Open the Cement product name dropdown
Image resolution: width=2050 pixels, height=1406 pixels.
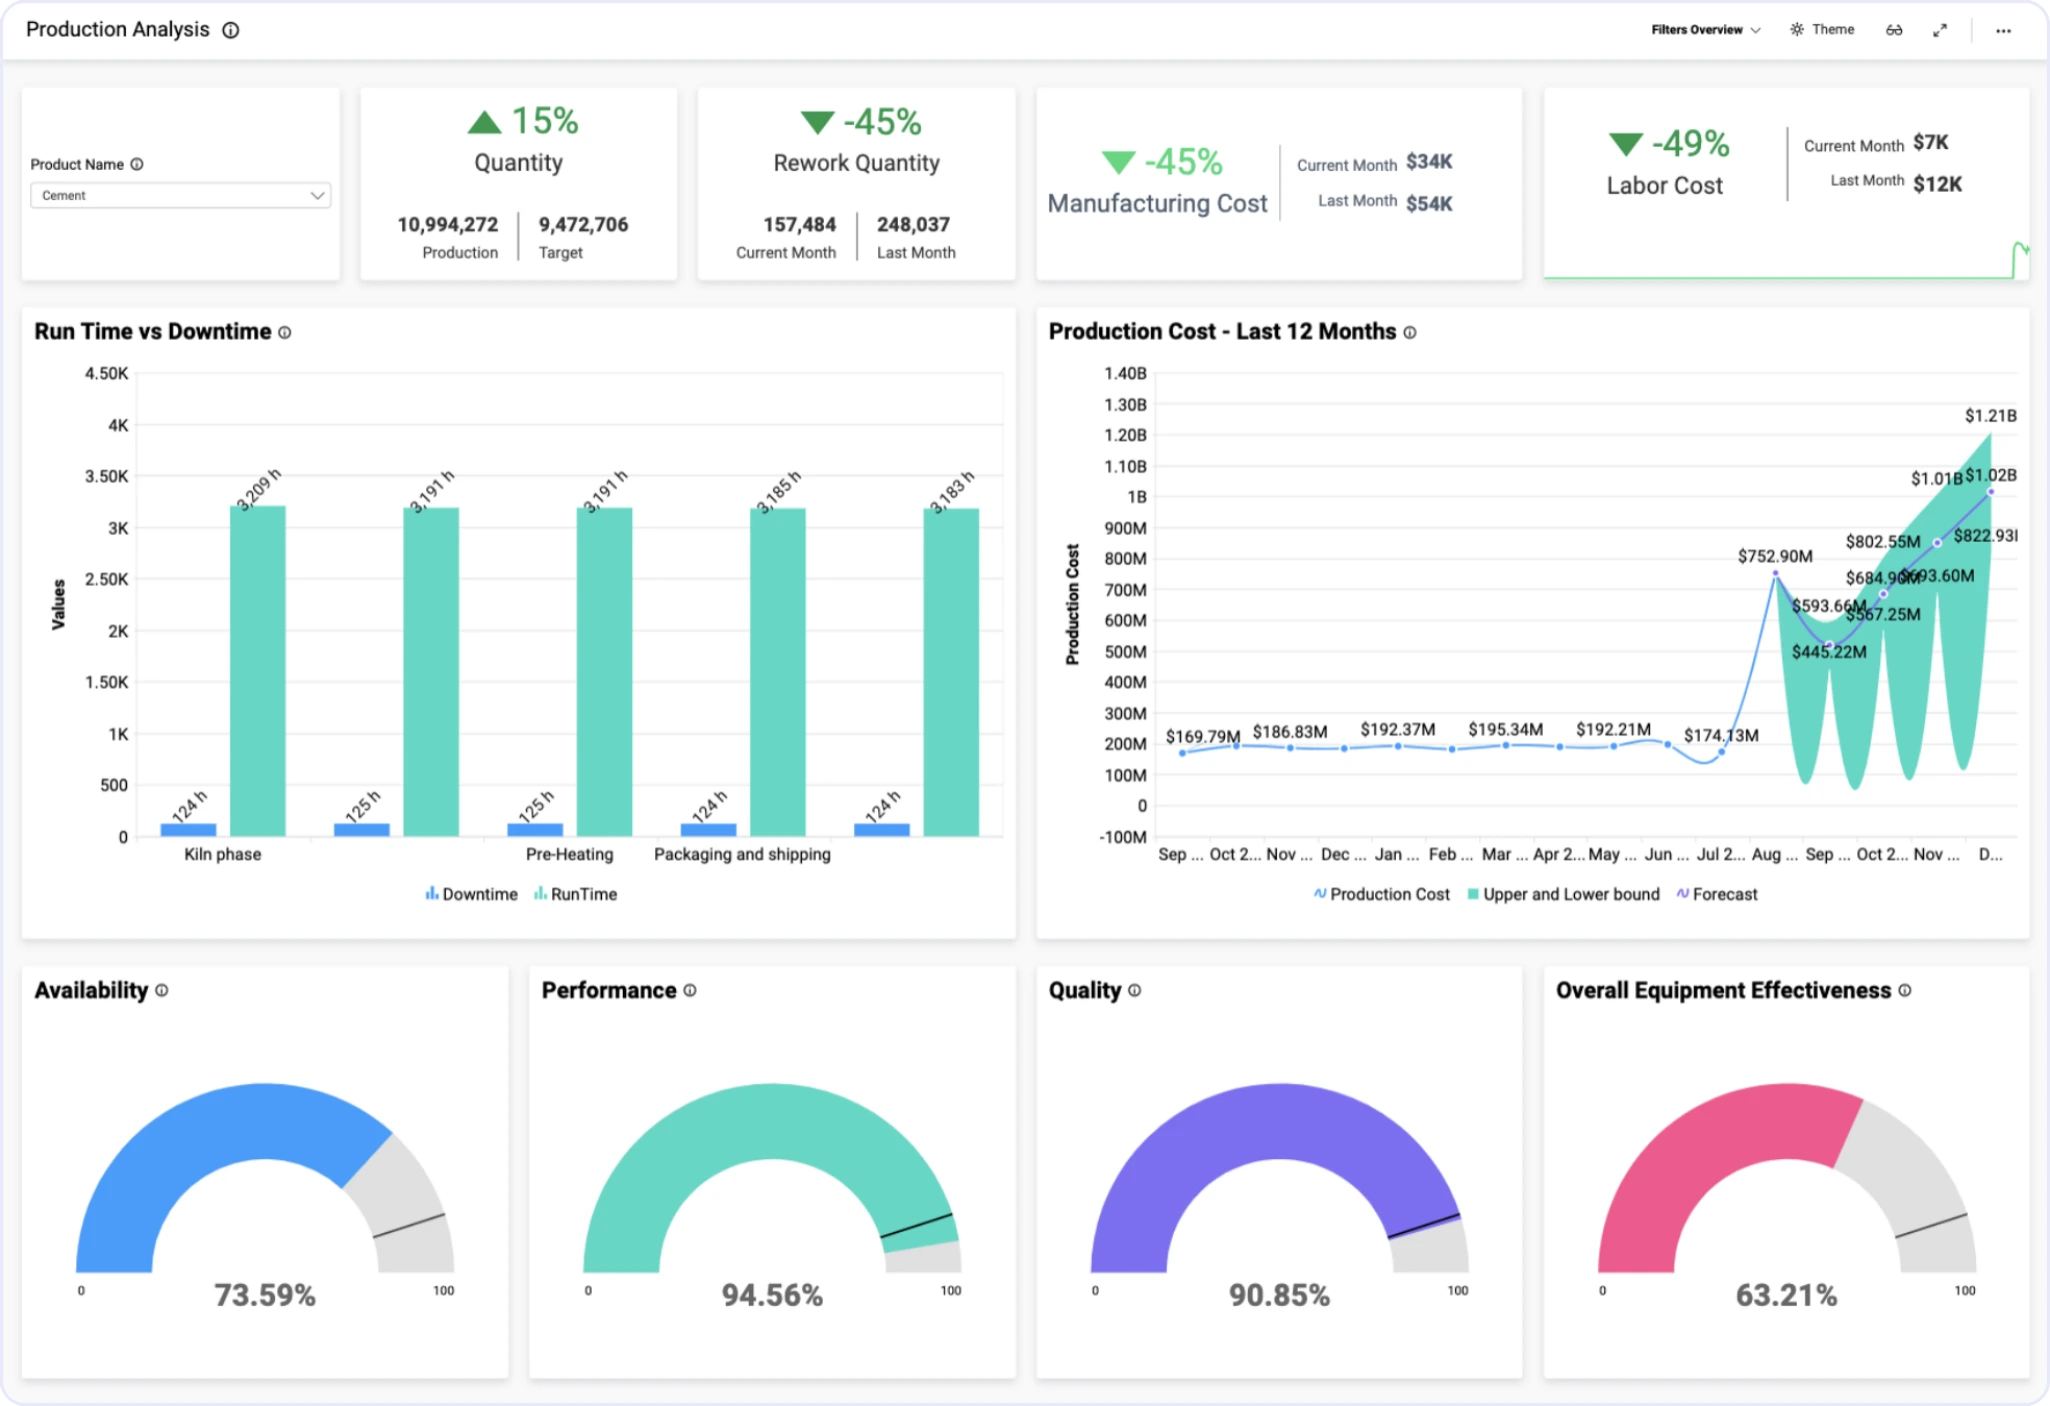coord(180,196)
